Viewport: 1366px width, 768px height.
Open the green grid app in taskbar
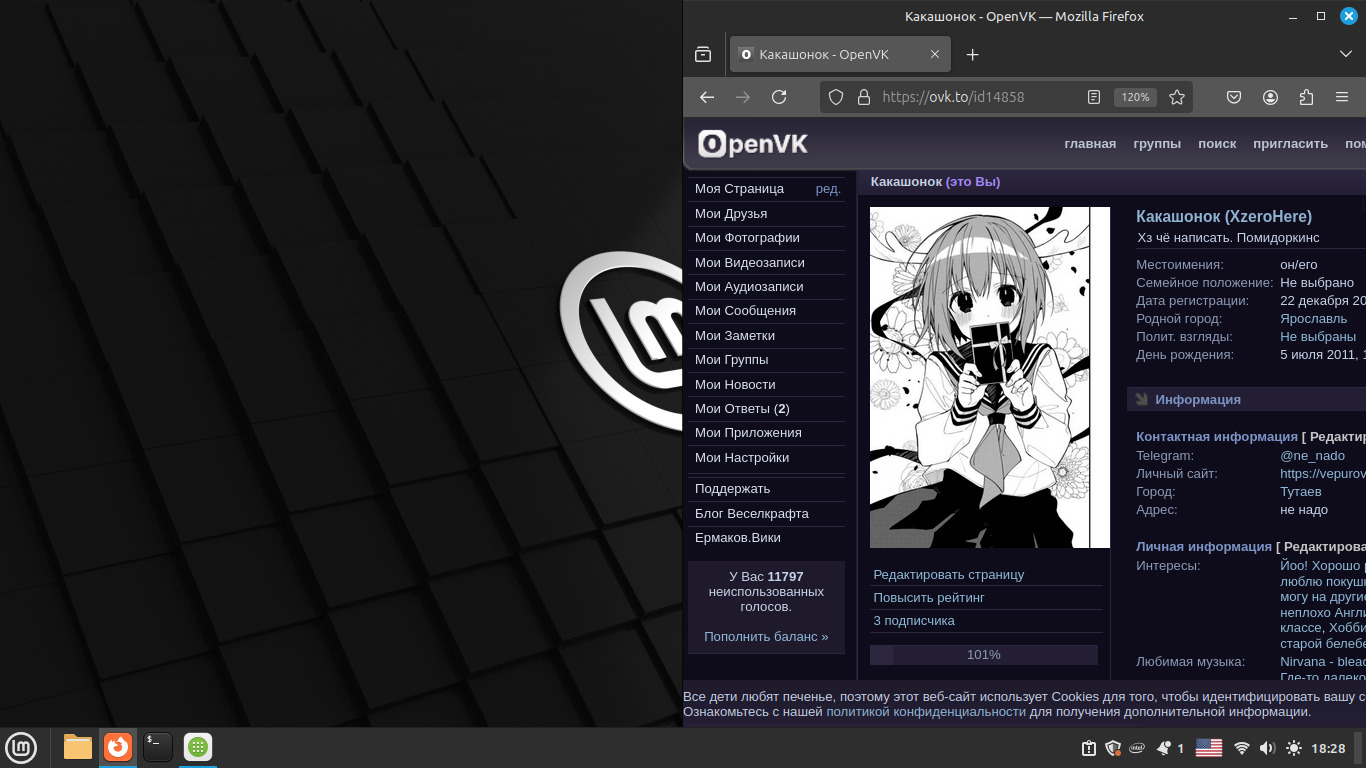(198, 747)
